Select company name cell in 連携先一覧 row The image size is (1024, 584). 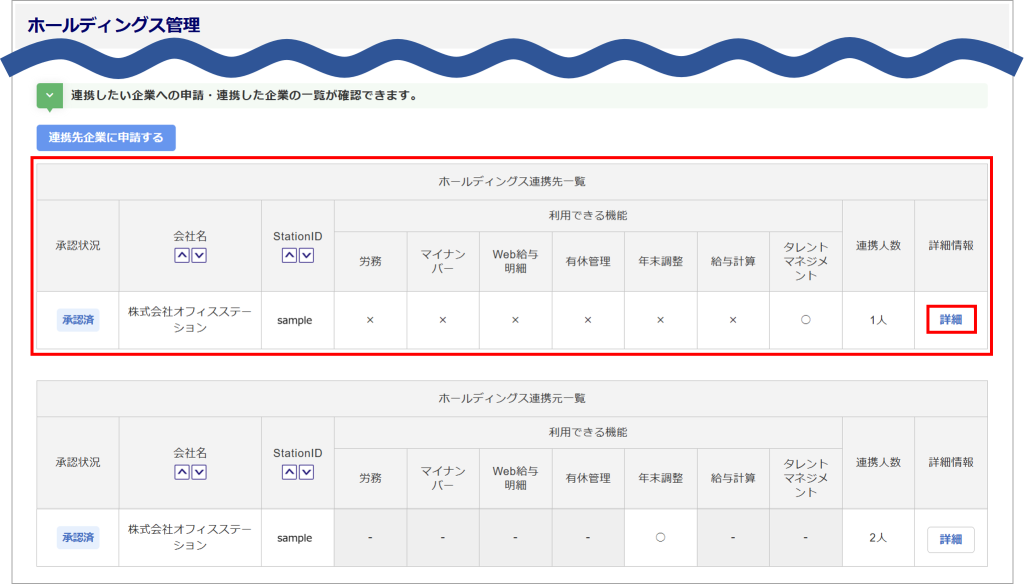click(x=190, y=320)
